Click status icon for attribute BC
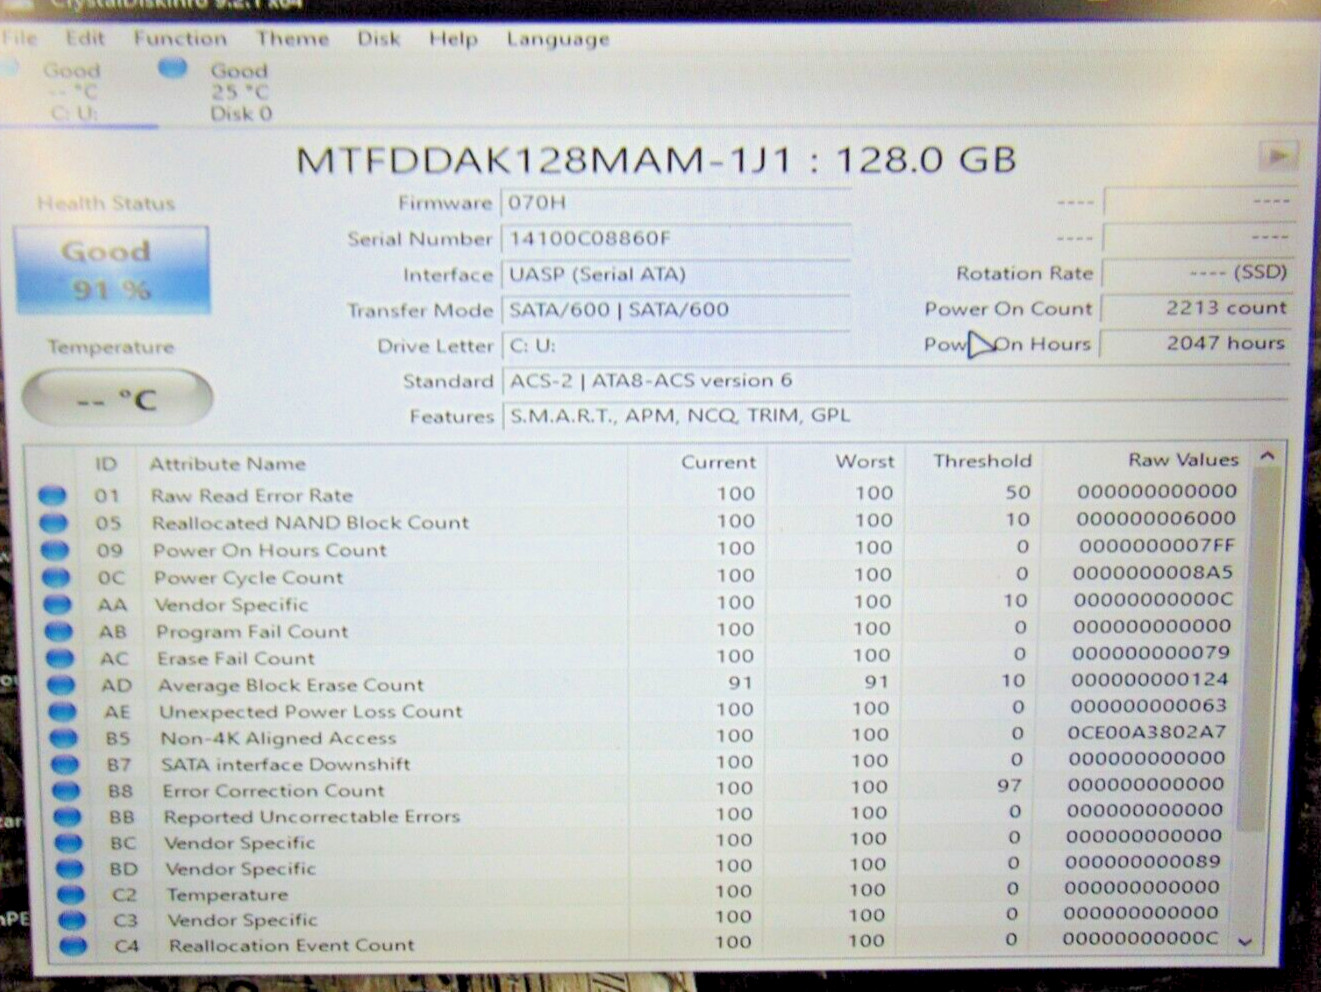Screen dimensions: 1321x992 coord(68,842)
